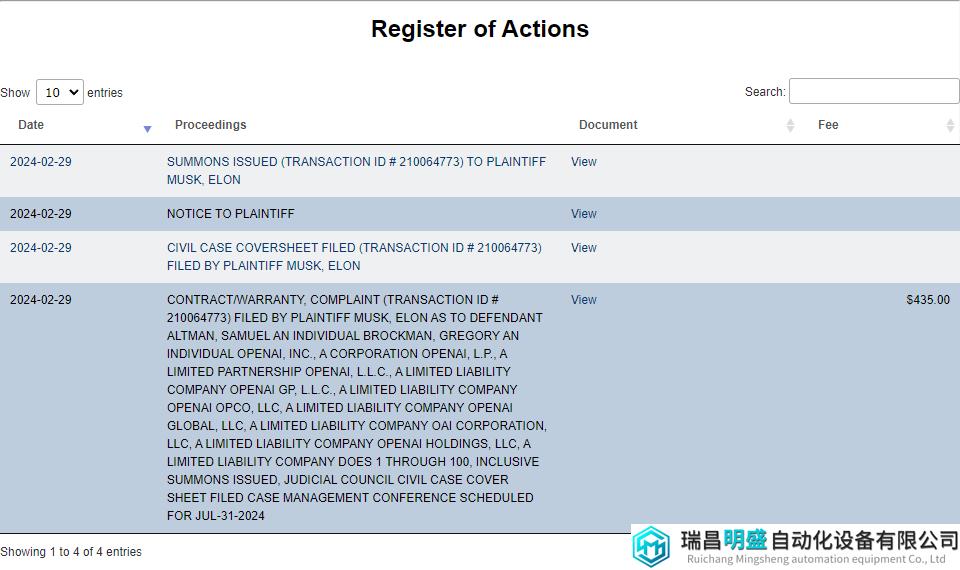Sort table by Date column header
This screenshot has height=570, width=960.
[x=31, y=125]
